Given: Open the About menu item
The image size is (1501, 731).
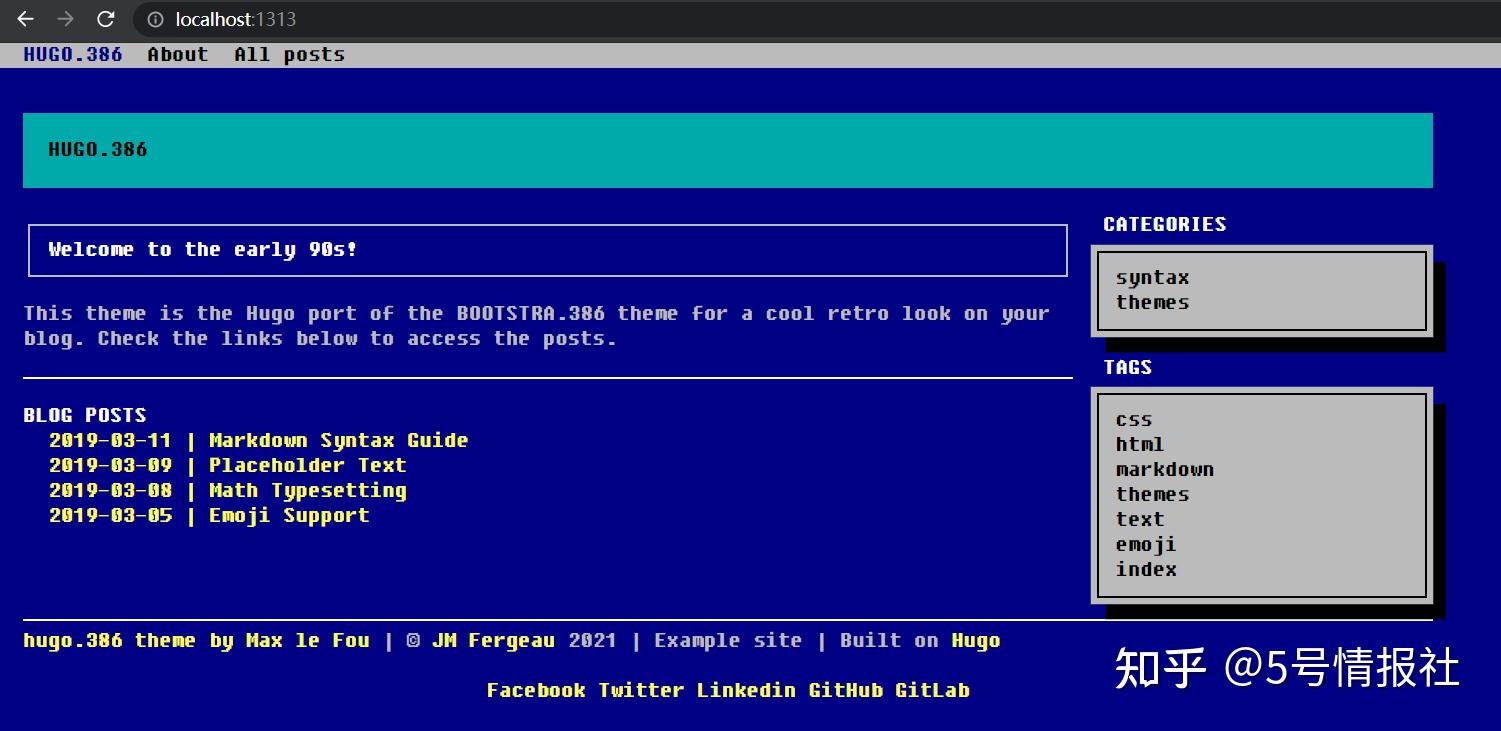Looking at the screenshot, I should tap(177, 55).
